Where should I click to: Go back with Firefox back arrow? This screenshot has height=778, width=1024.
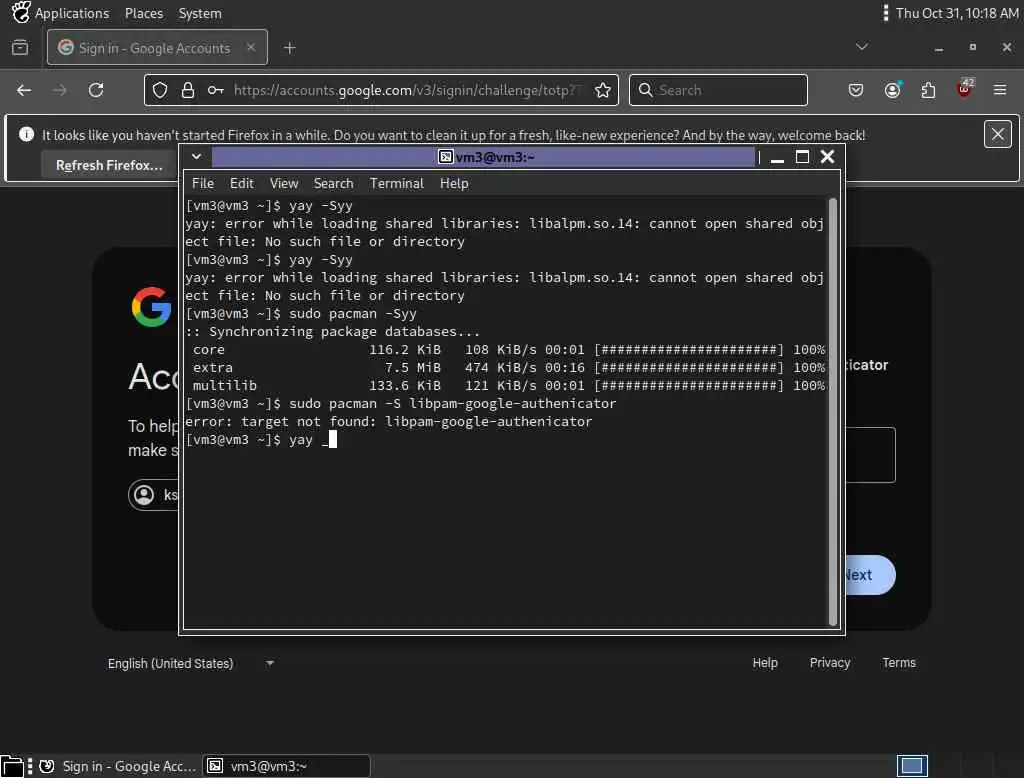click(x=24, y=90)
